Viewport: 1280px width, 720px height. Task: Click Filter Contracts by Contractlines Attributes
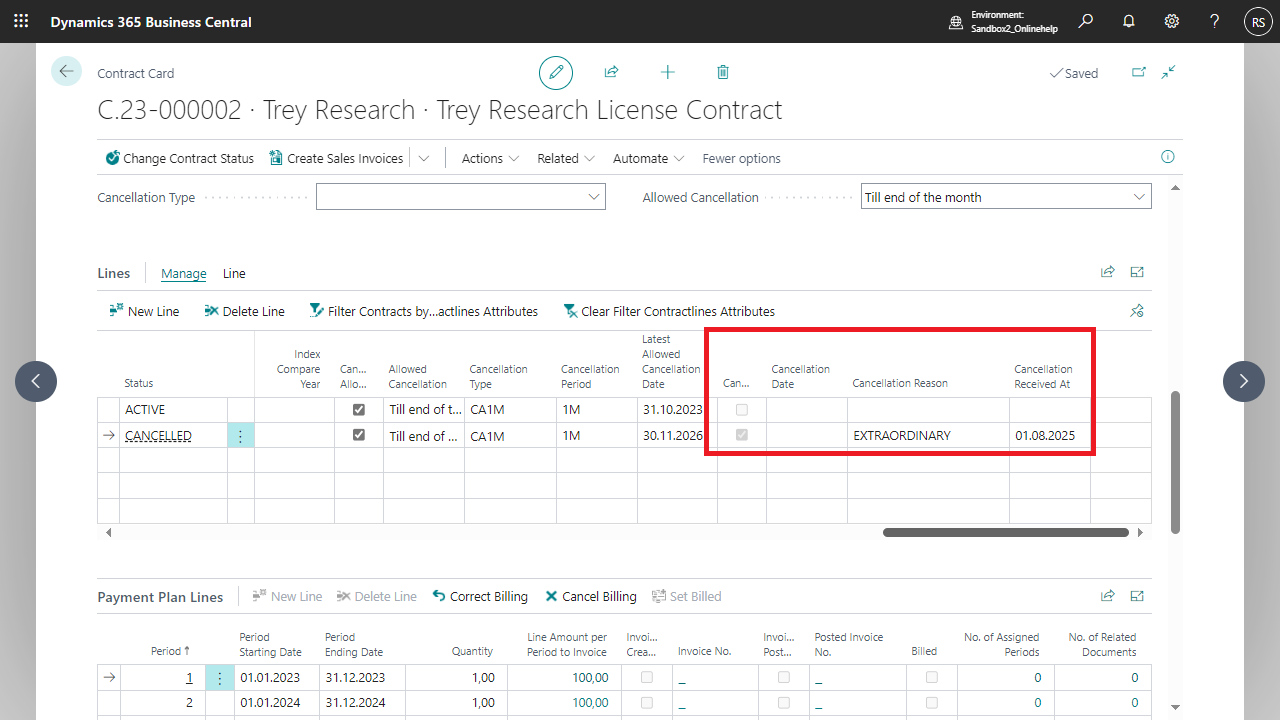tap(423, 311)
